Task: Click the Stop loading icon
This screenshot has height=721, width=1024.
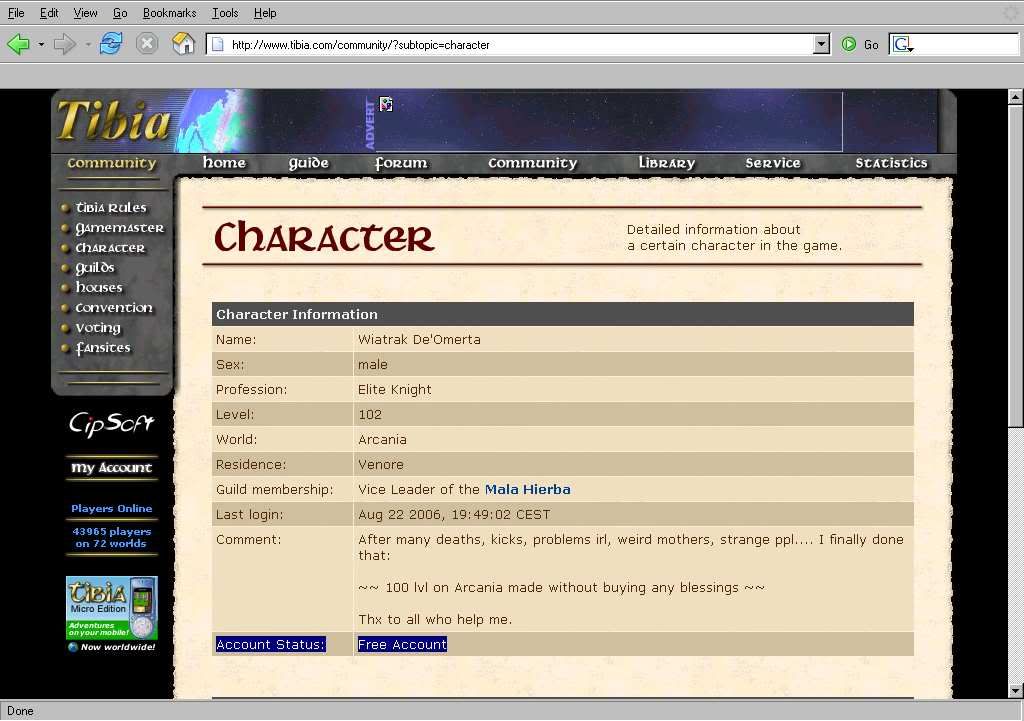Action: pyautogui.click(x=147, y=44)
